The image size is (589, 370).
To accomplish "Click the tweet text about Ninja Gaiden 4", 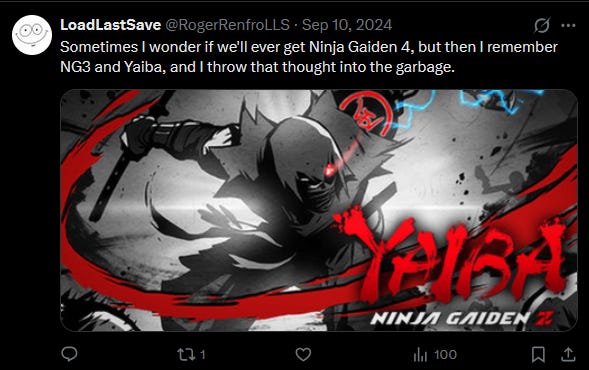I will pyautogui.click(x=309, y=57).
